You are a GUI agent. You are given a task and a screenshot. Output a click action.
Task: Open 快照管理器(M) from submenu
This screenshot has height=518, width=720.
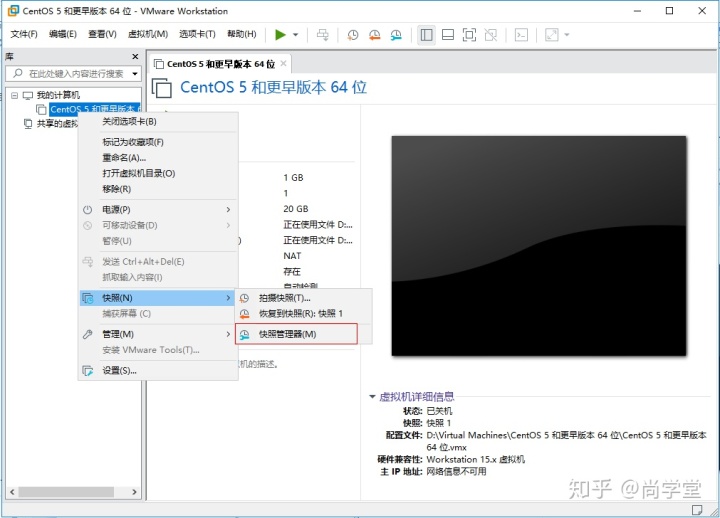(296, 334)
